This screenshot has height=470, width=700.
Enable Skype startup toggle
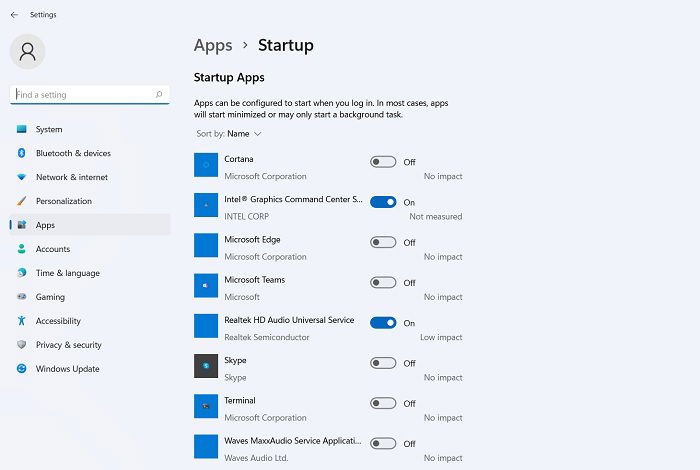tap(383, 363)
